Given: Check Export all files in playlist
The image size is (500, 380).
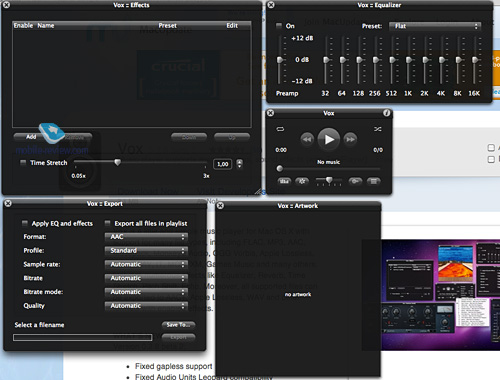Looking at the screenshot, I should pyautogui.click(x=107, y=223).
